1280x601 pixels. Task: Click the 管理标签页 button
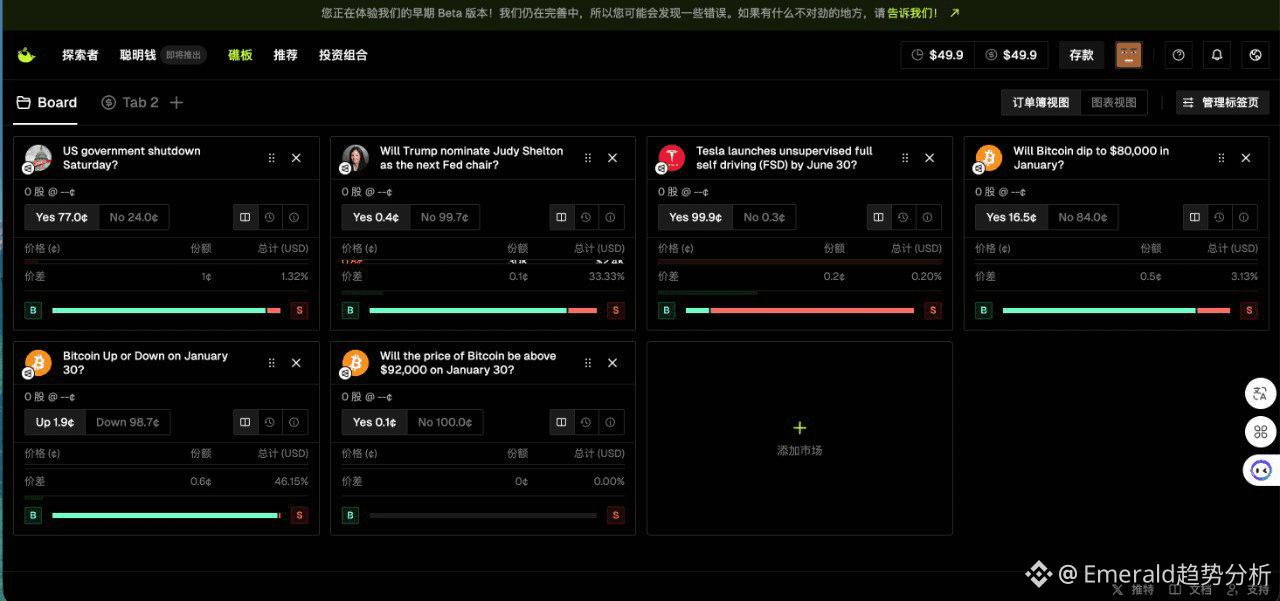[x=1222, y=102]
